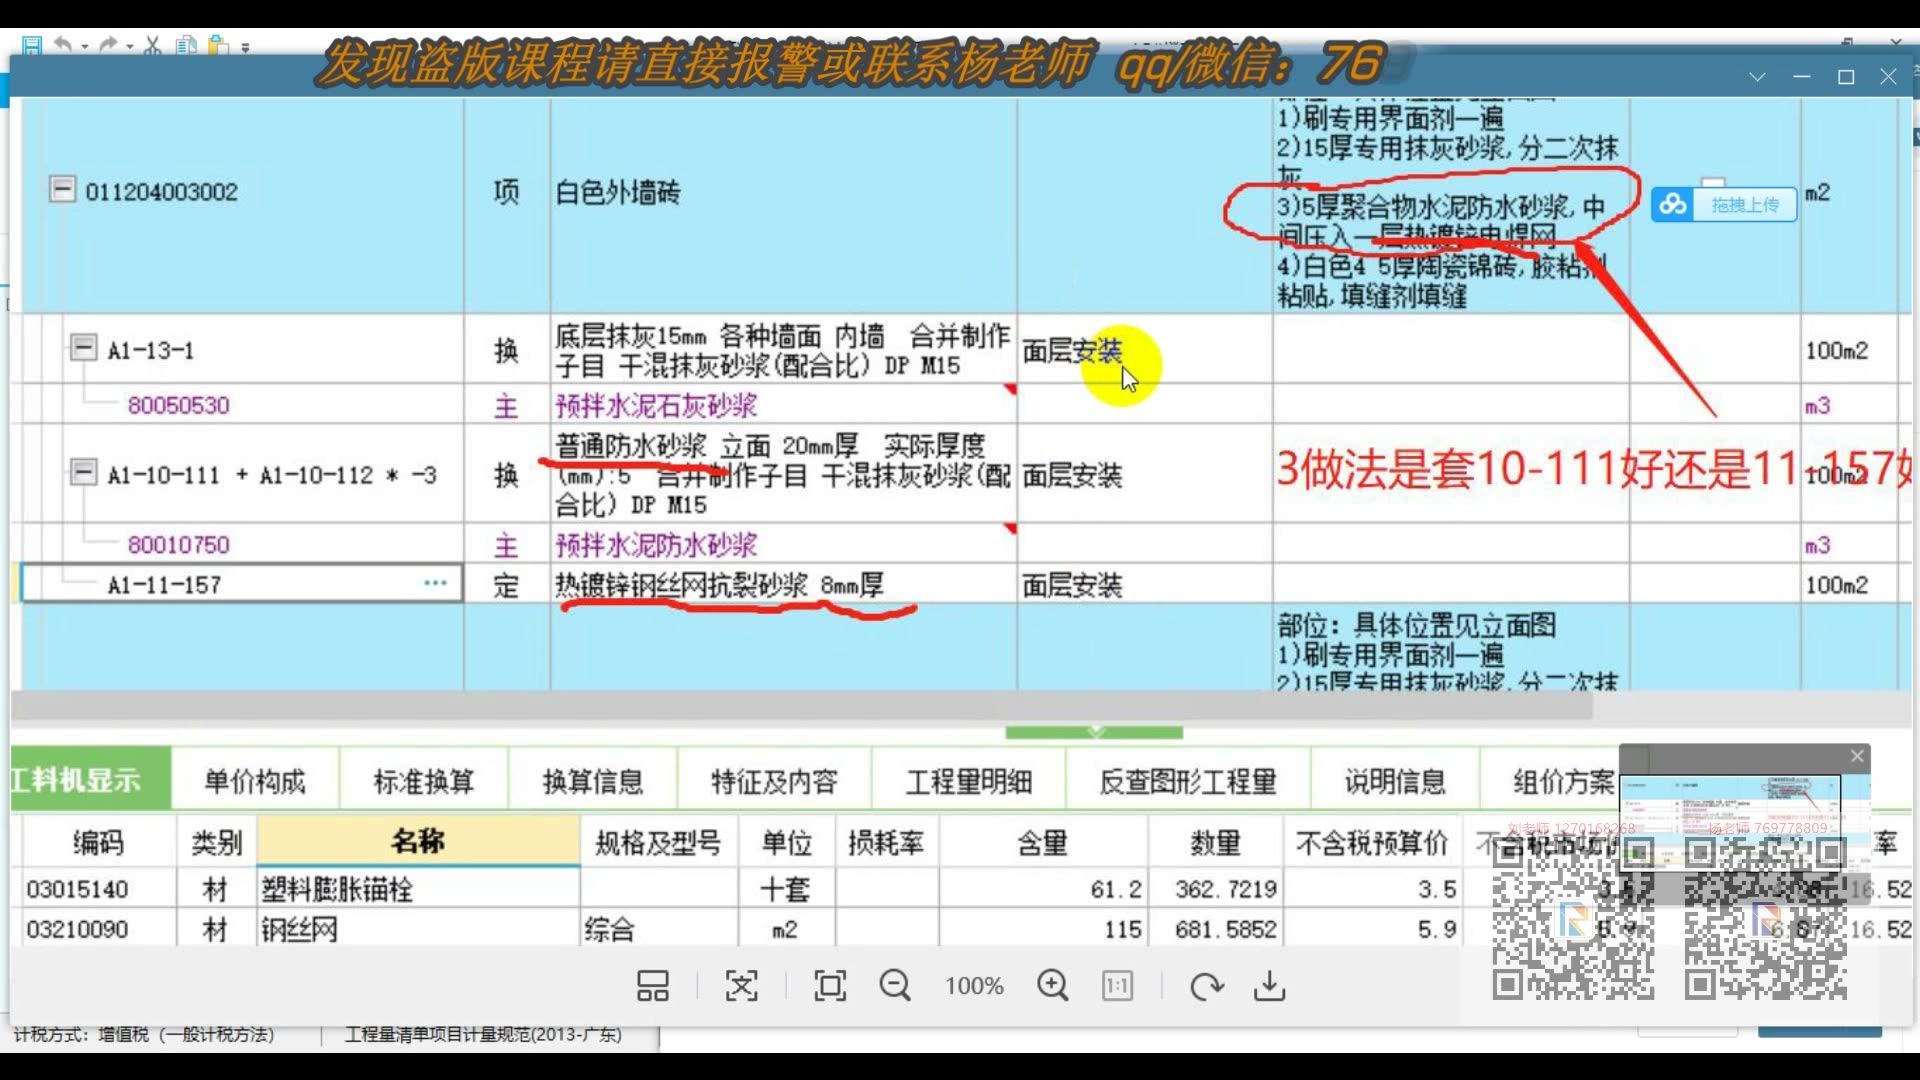Screen dimensions: 1920x1080
Task: Select the 80010750 main material code
Action: (178, 544)
